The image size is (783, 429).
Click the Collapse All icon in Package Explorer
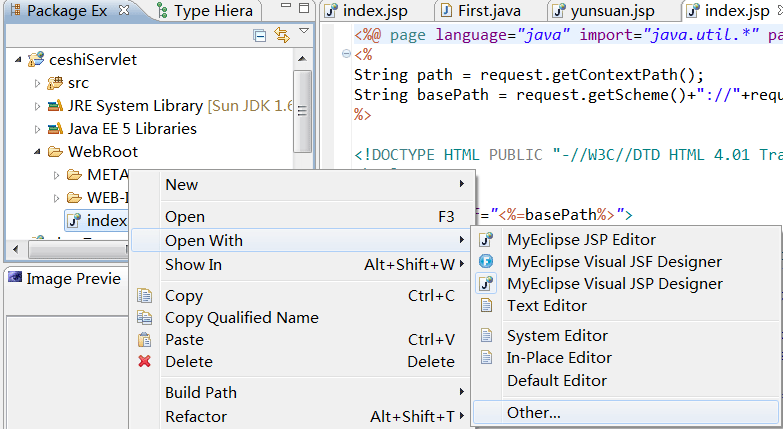click(260, 36)
